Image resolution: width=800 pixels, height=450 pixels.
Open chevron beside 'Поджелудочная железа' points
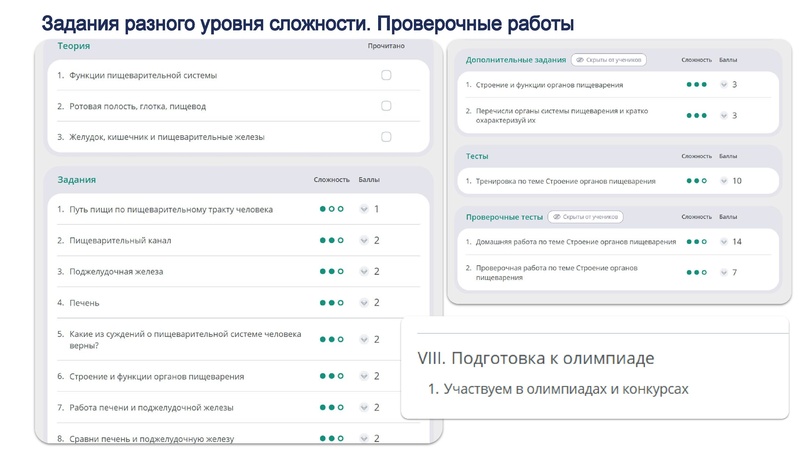point(364,271)
